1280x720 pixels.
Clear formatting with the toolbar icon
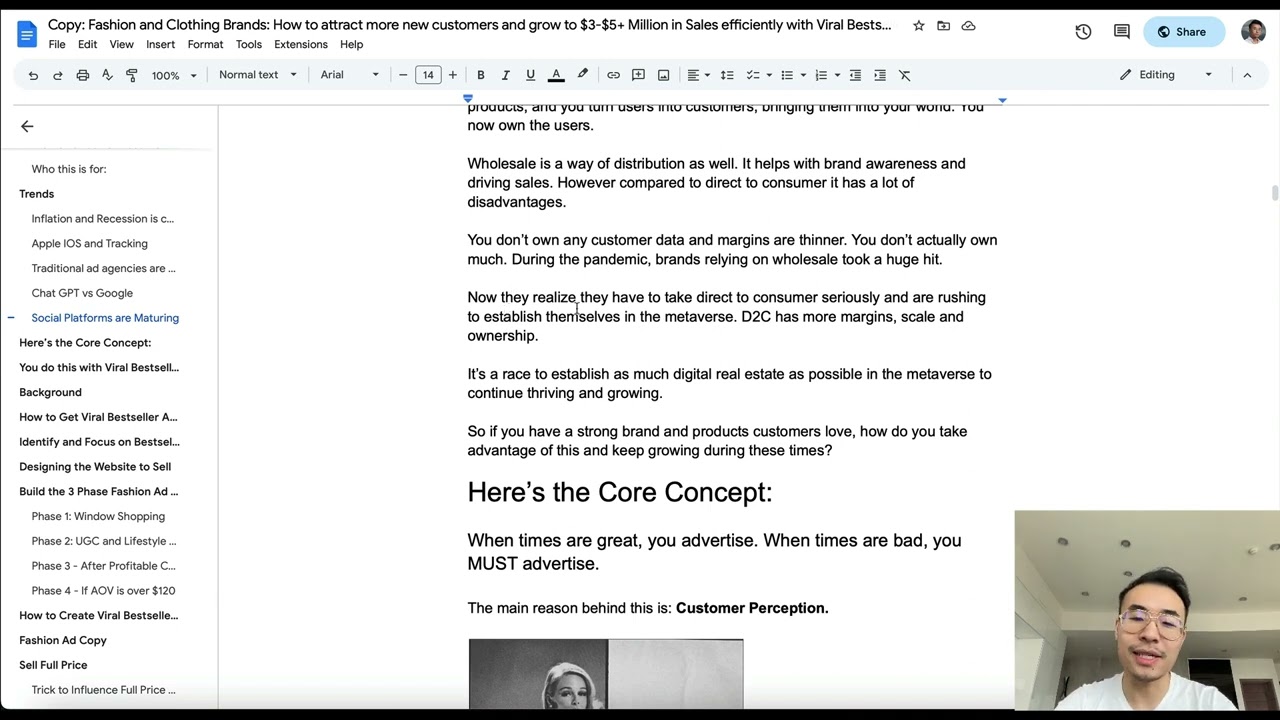point(904,75)
